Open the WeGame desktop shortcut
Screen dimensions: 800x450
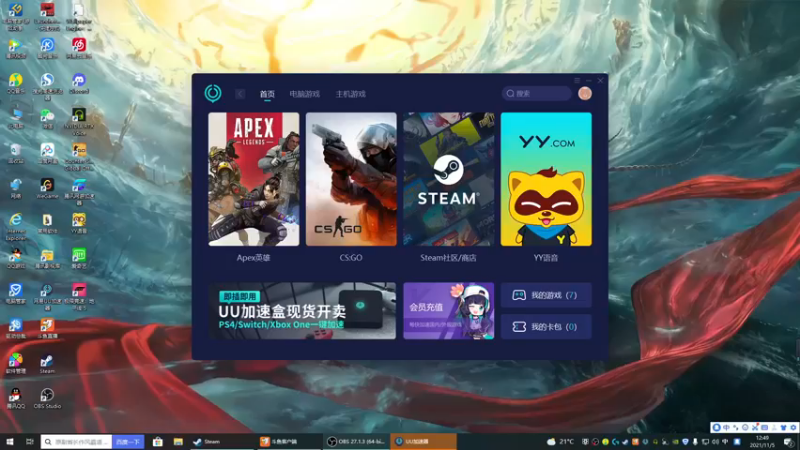click(x=47, y=188)
